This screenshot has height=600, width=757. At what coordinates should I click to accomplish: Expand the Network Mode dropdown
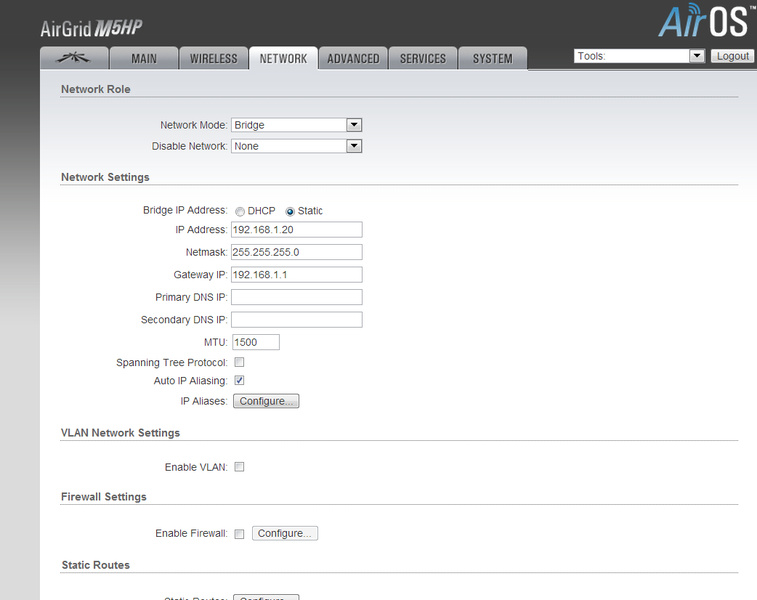point(296,125)
